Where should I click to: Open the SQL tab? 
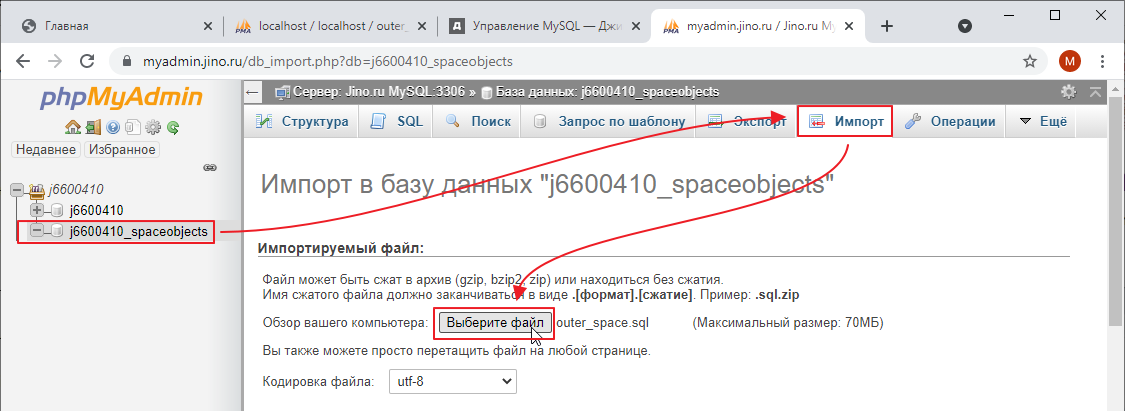point(397,122)
